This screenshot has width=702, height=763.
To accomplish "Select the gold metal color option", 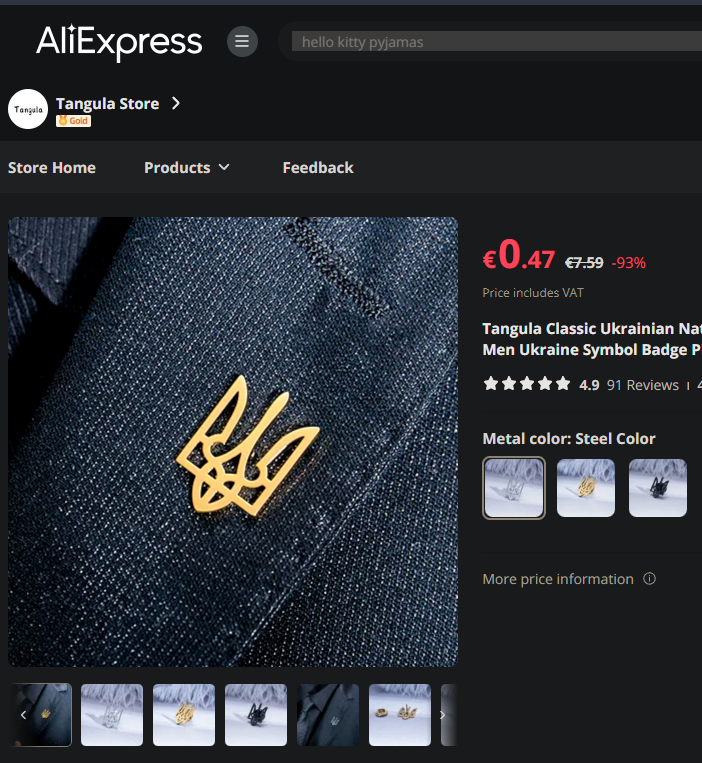I will [x=586, y=488].
